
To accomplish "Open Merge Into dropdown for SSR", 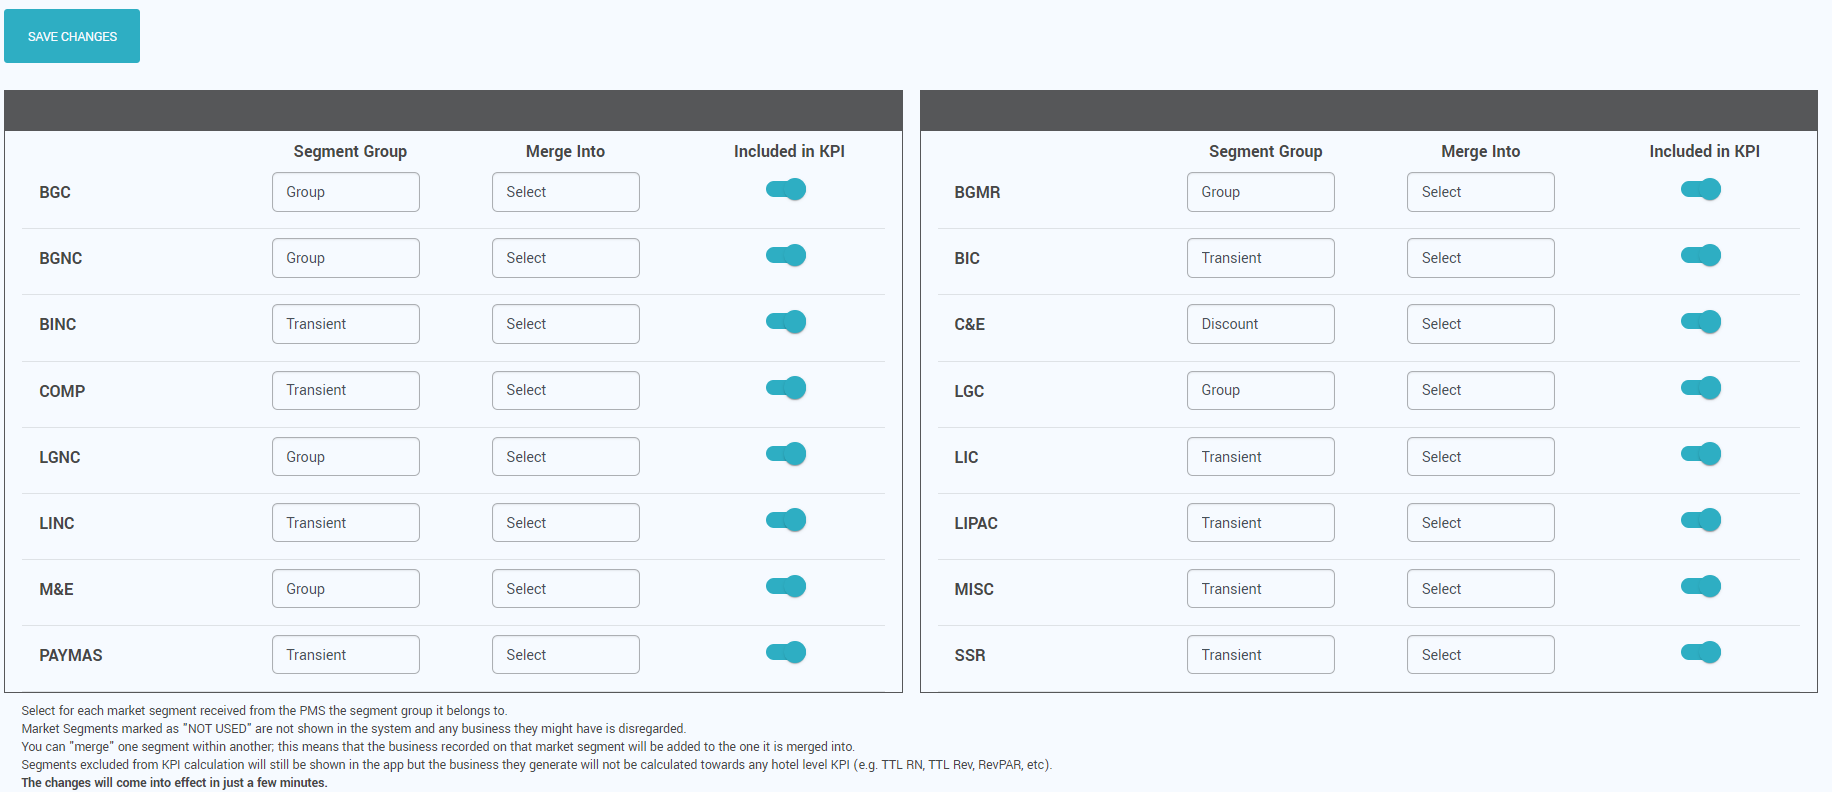I will [1481, 655].
